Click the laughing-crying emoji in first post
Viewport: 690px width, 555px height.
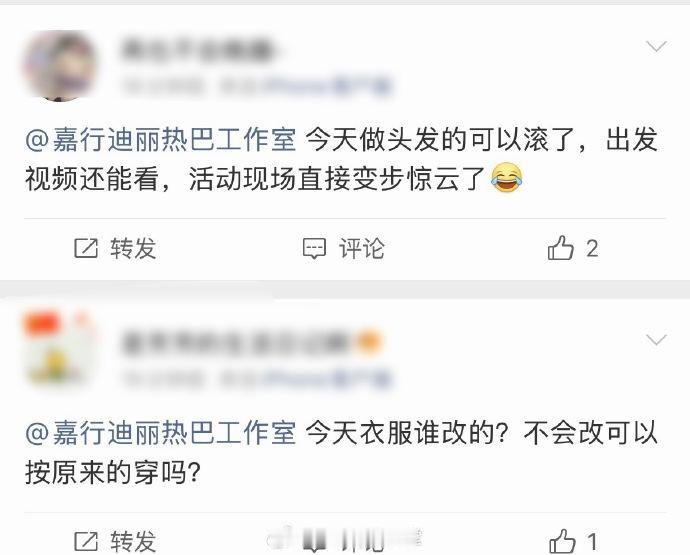(506, 178)
